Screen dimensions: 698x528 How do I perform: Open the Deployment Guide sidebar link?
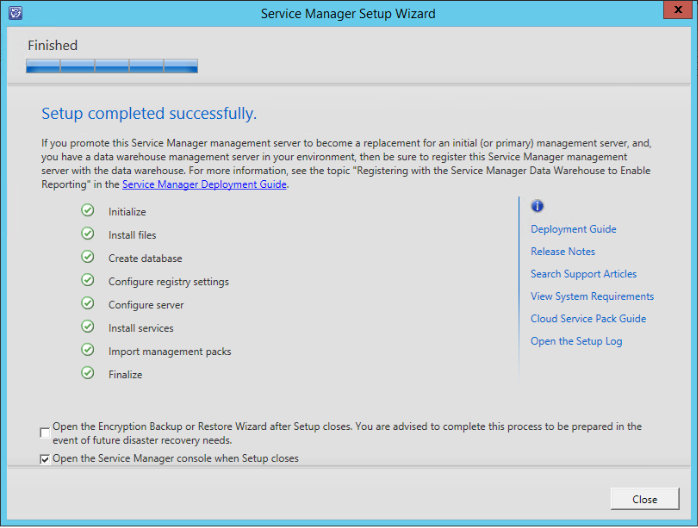pyautogui.click(x=573, y=229)
